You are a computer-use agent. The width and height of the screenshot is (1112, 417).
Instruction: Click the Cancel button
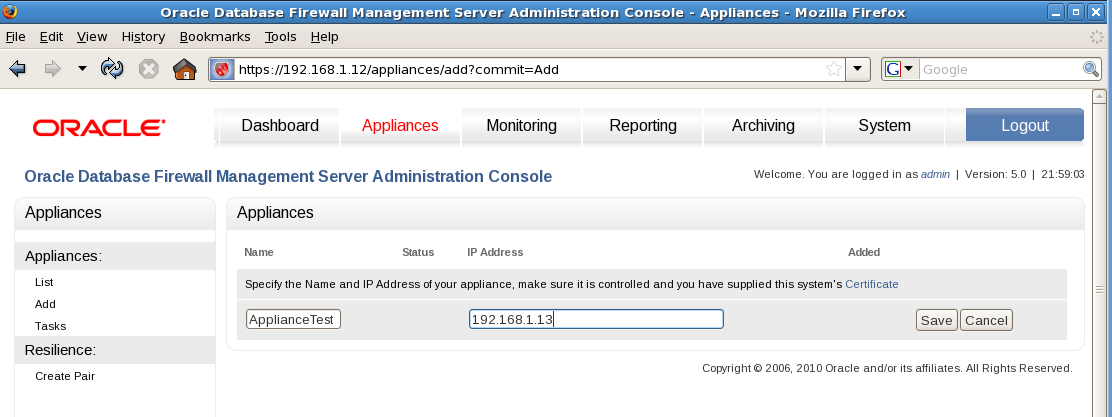point(986,320)
